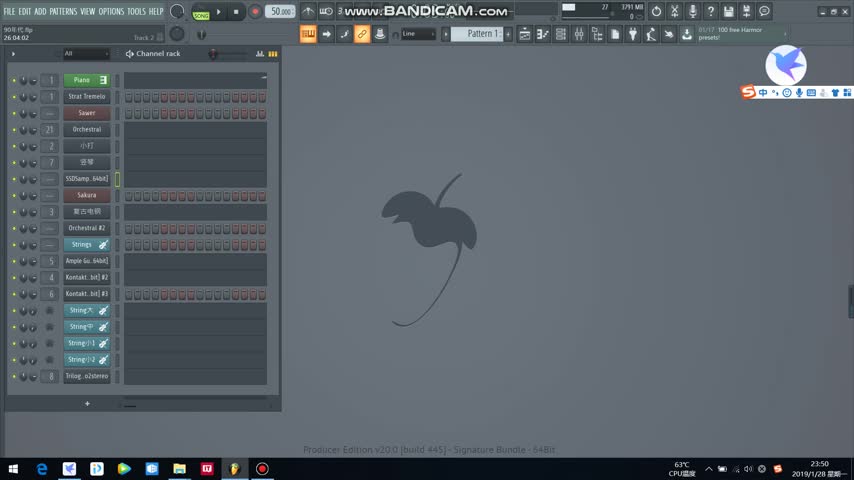854x480 pixels.
Task: Click the tempo field showing 50.000
Action: click(280, 11)
